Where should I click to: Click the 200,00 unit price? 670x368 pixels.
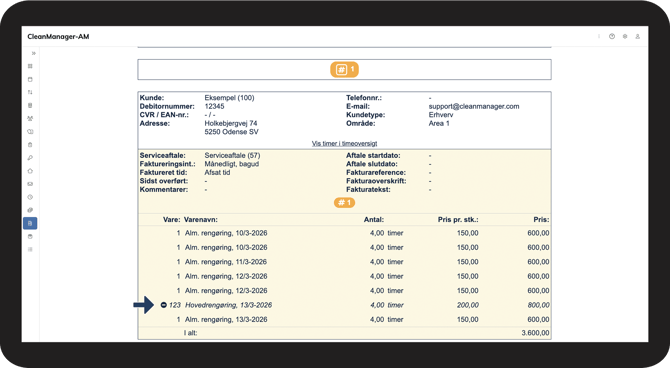(467, 305)
